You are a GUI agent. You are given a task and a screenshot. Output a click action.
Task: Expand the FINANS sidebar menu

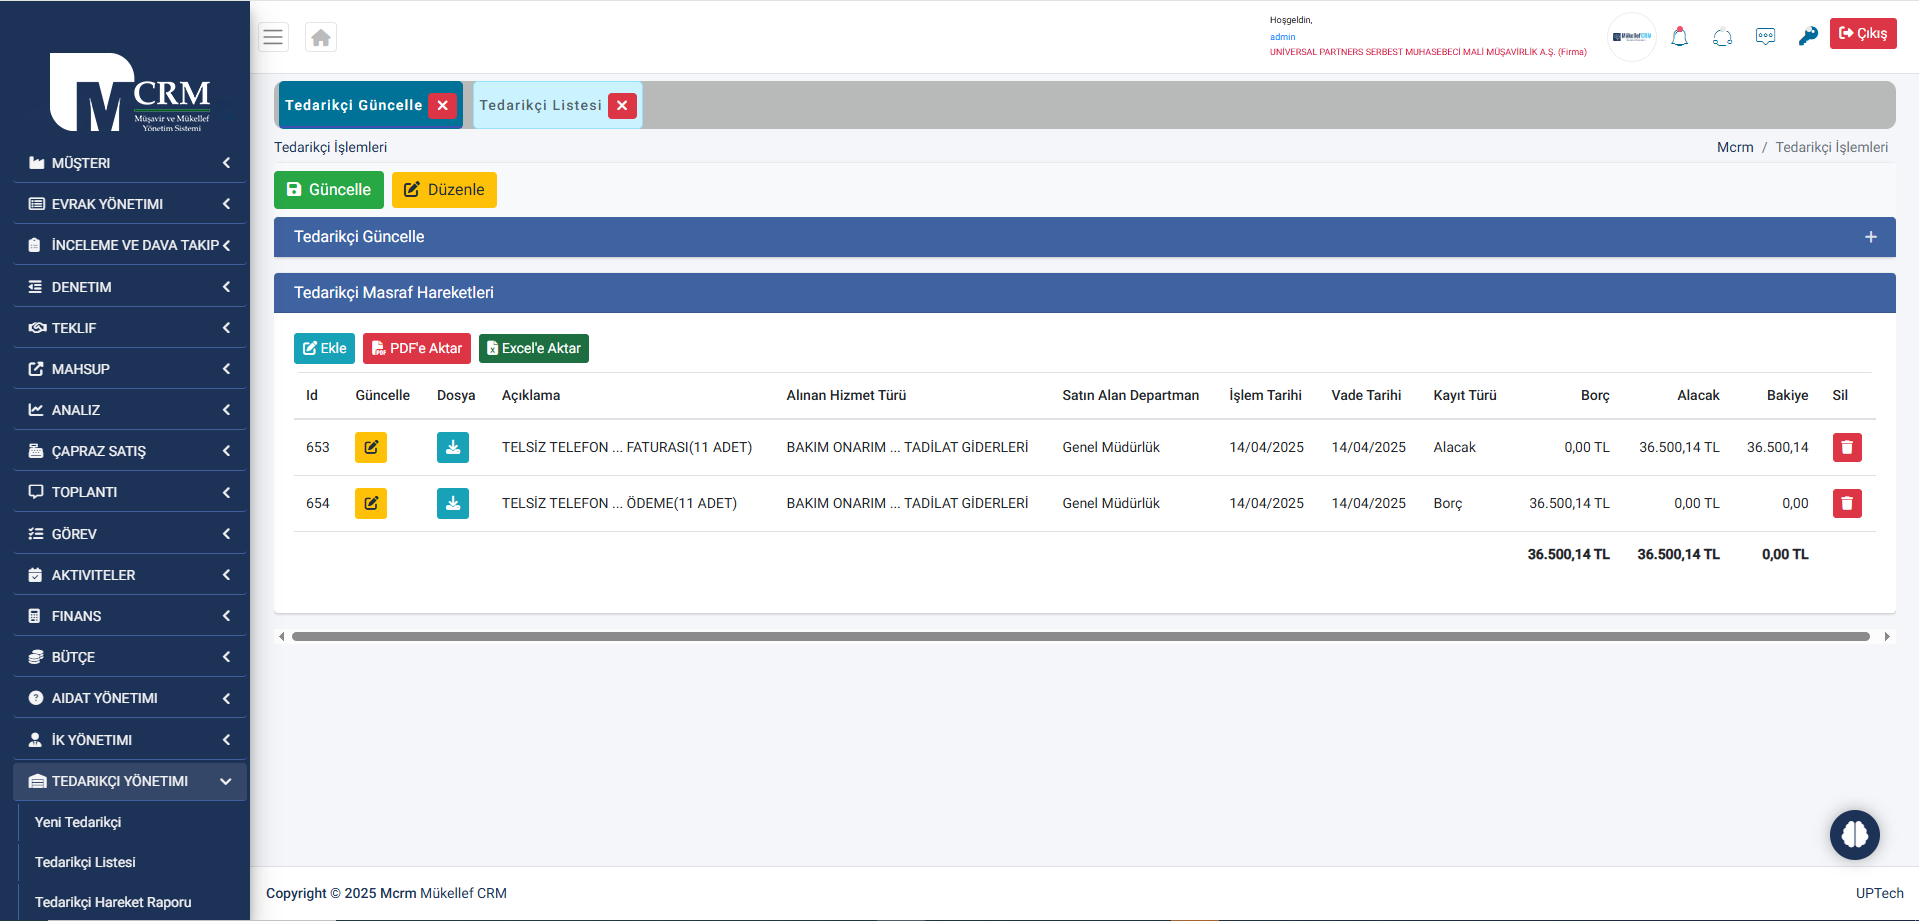pyautogui.click(x=130, y=616)
